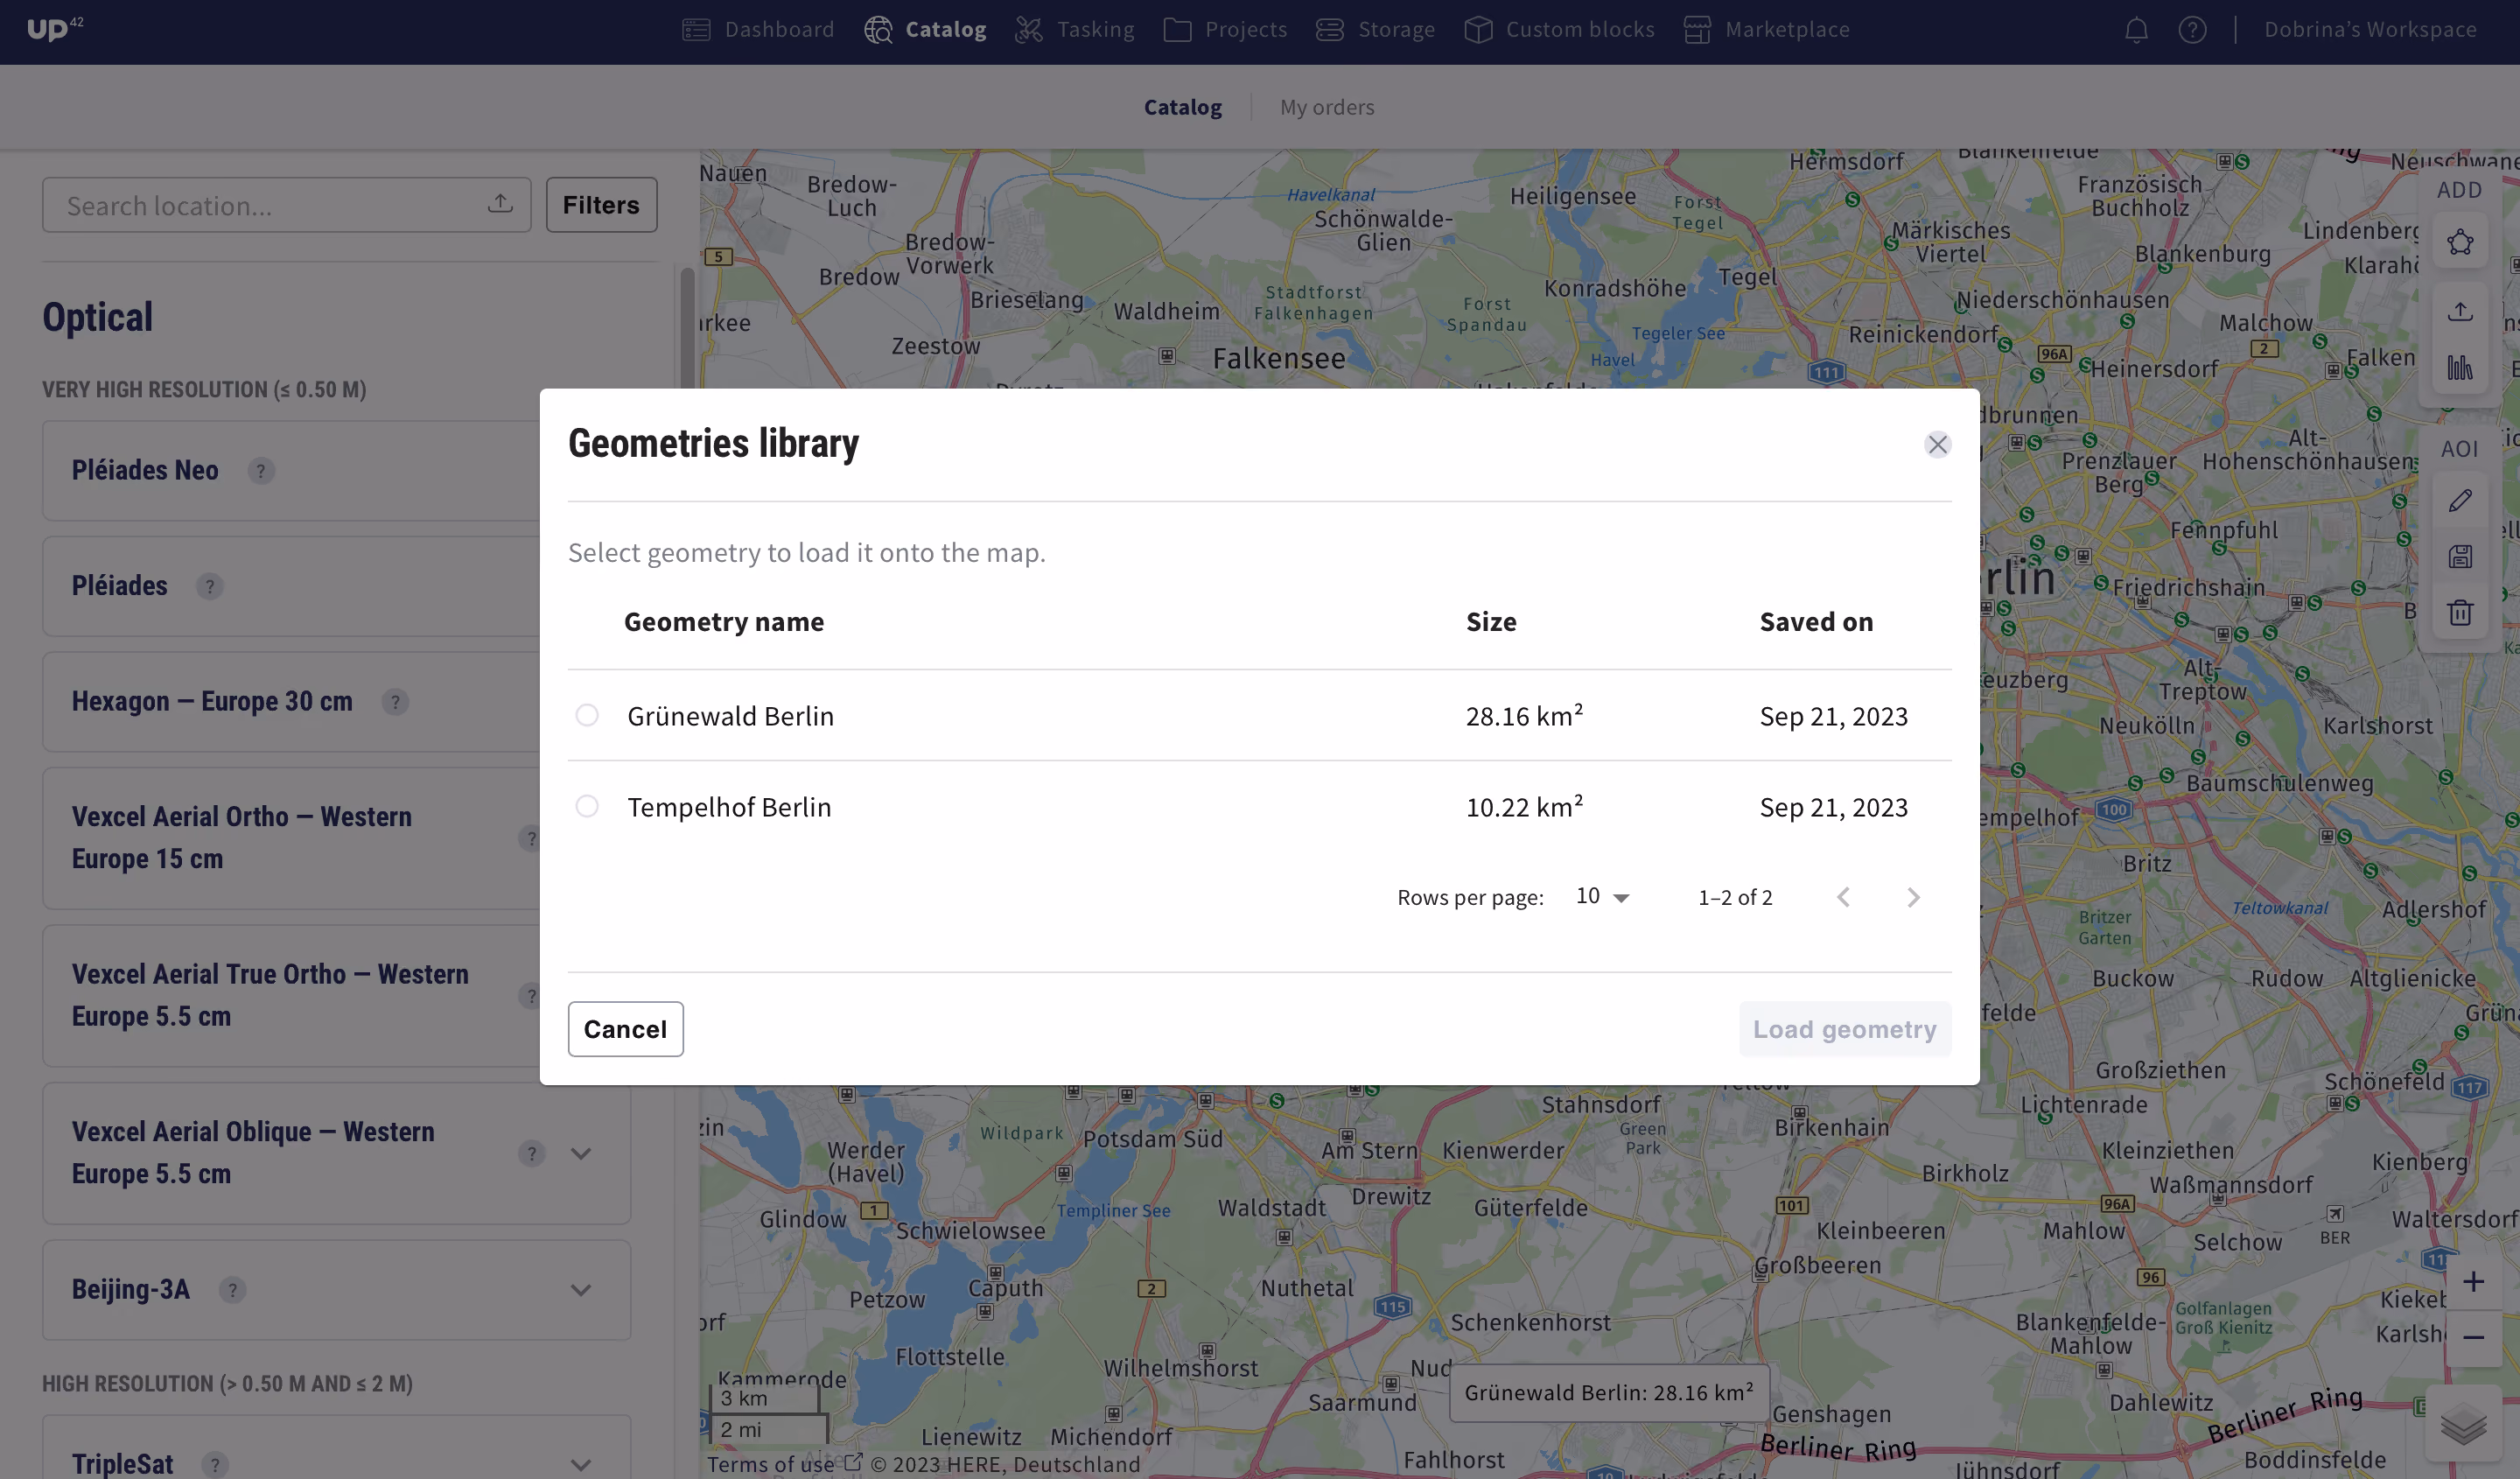Open Custom blocks in top navigation
This screenshot has height=1479, width=2520.
pos(1559,30)
